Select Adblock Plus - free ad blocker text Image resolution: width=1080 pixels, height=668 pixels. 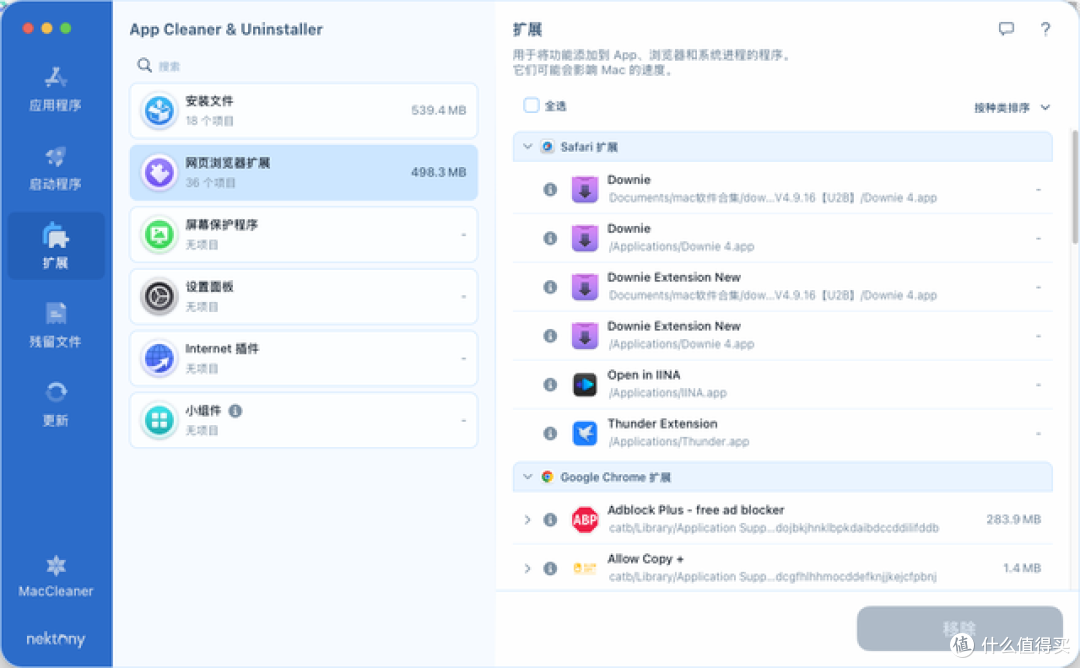[696, 510]
